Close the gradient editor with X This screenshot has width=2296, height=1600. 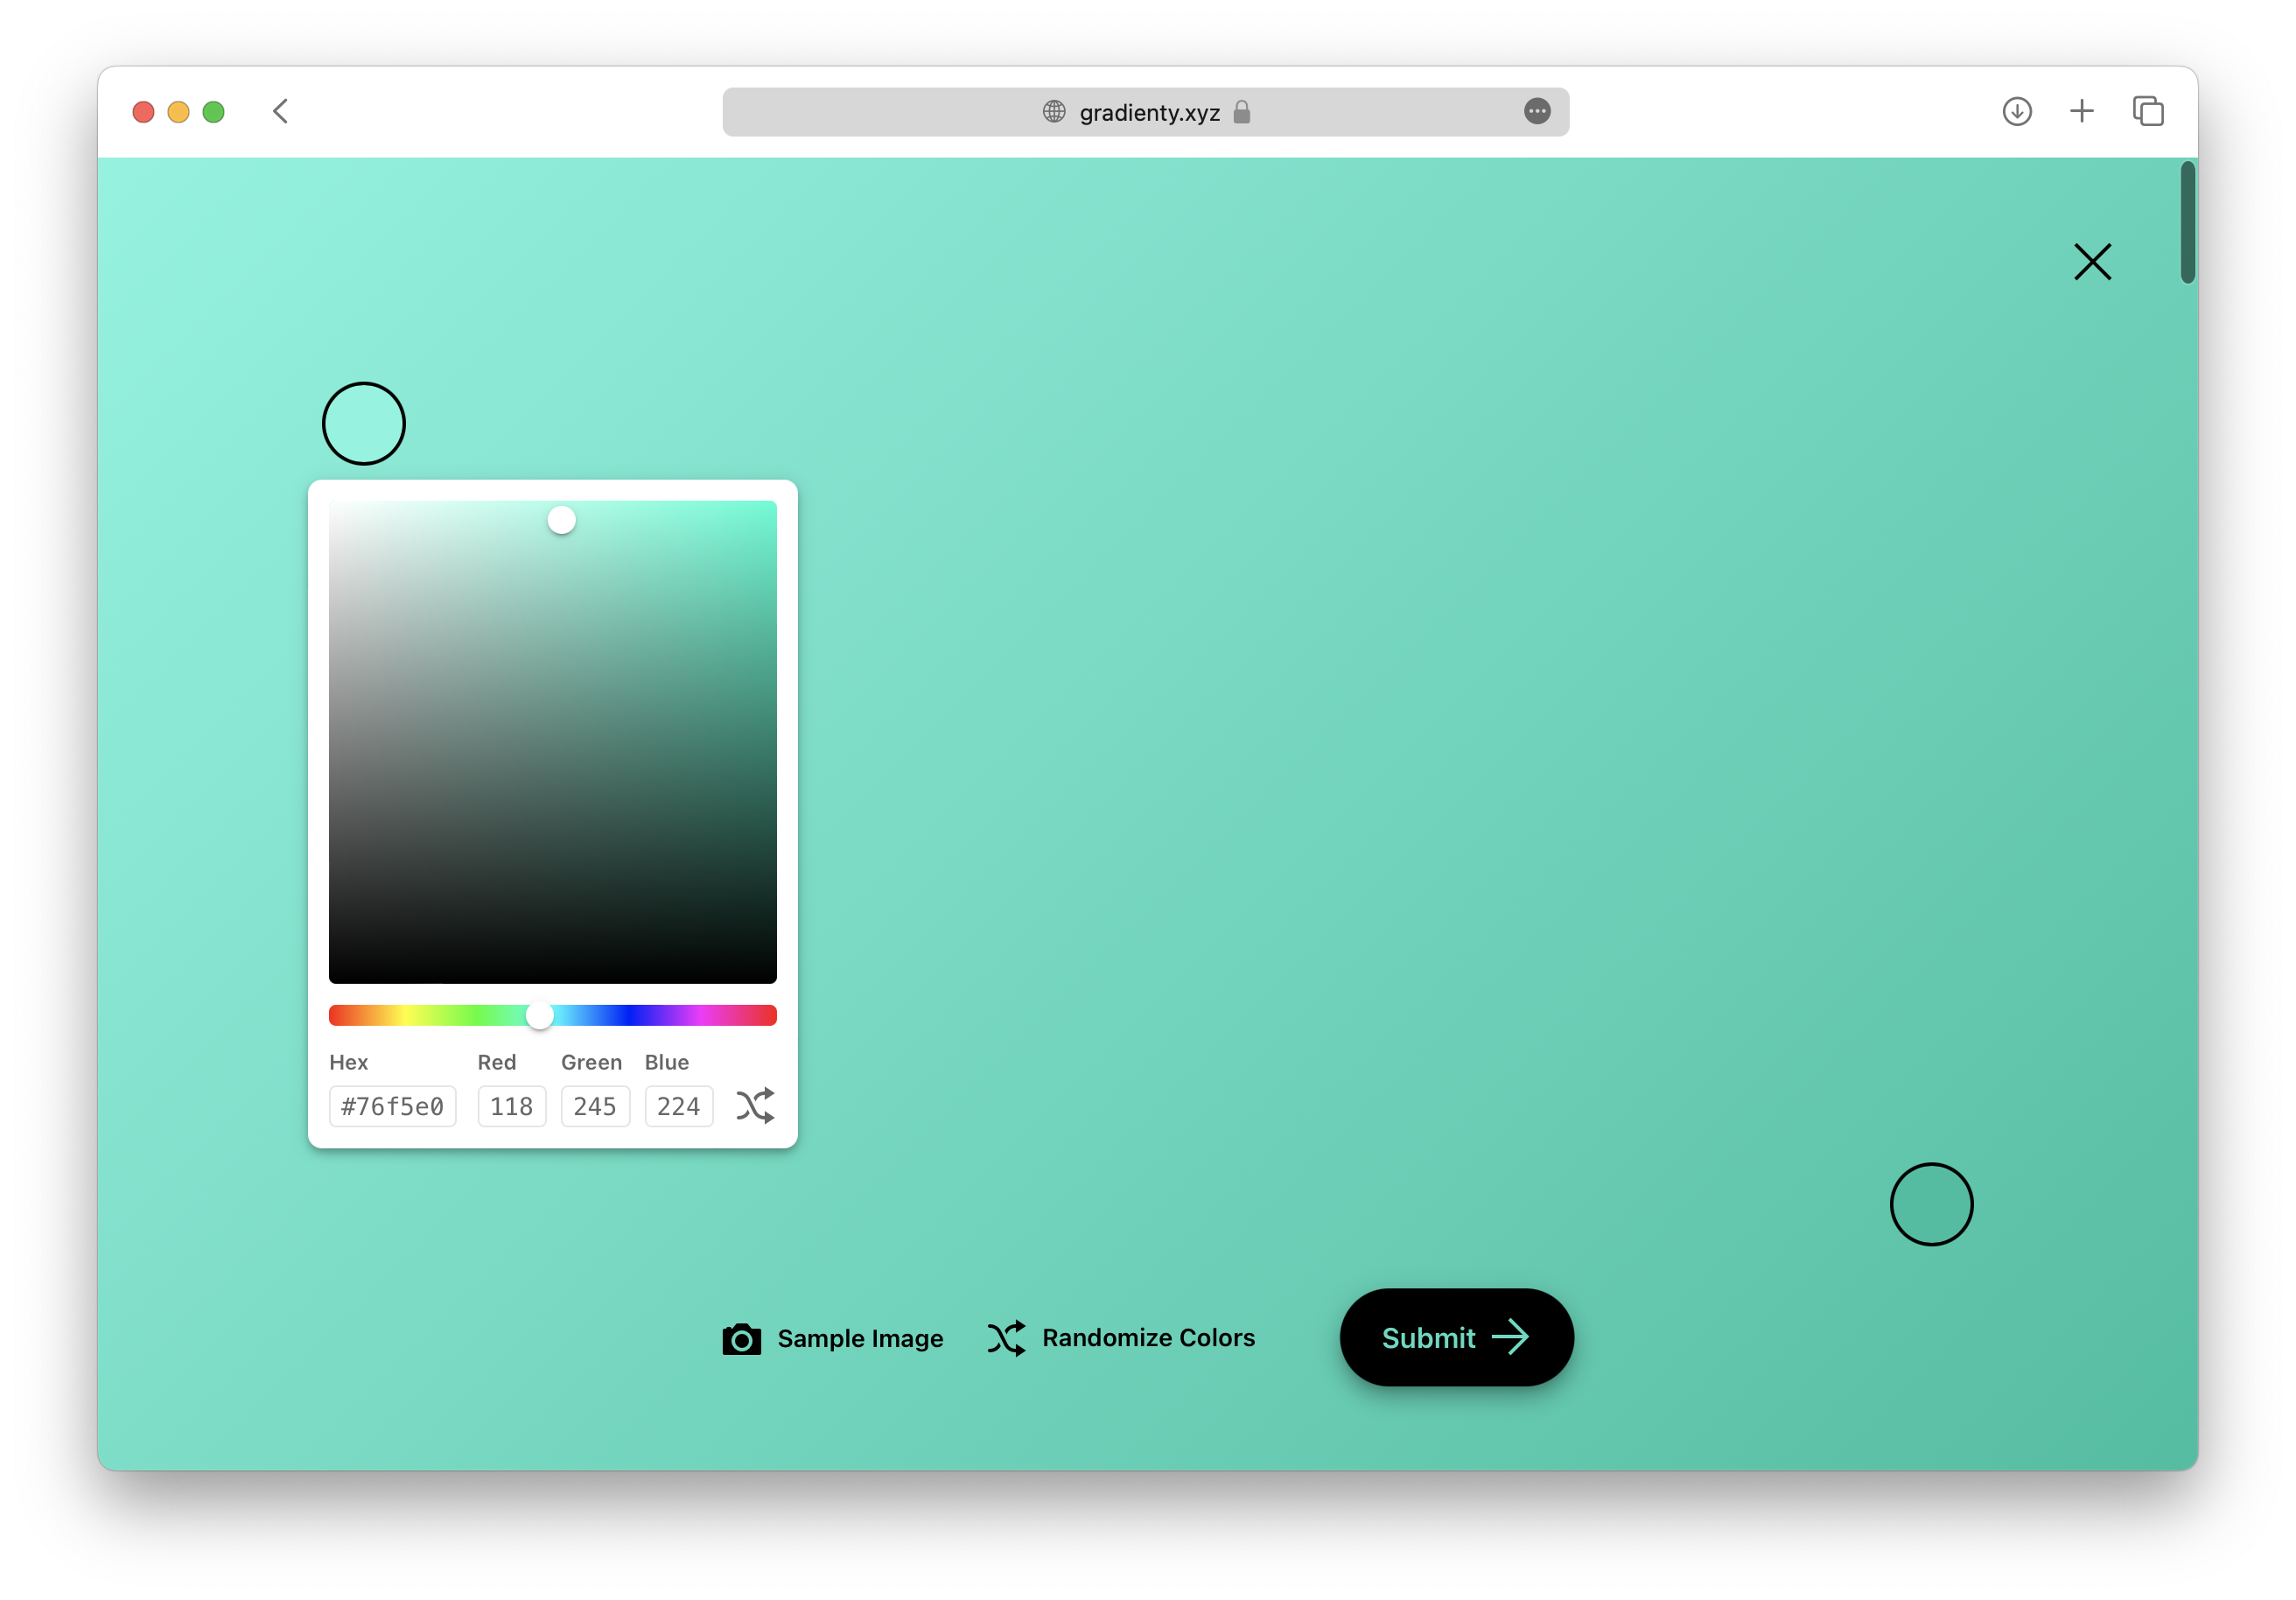2092,262
